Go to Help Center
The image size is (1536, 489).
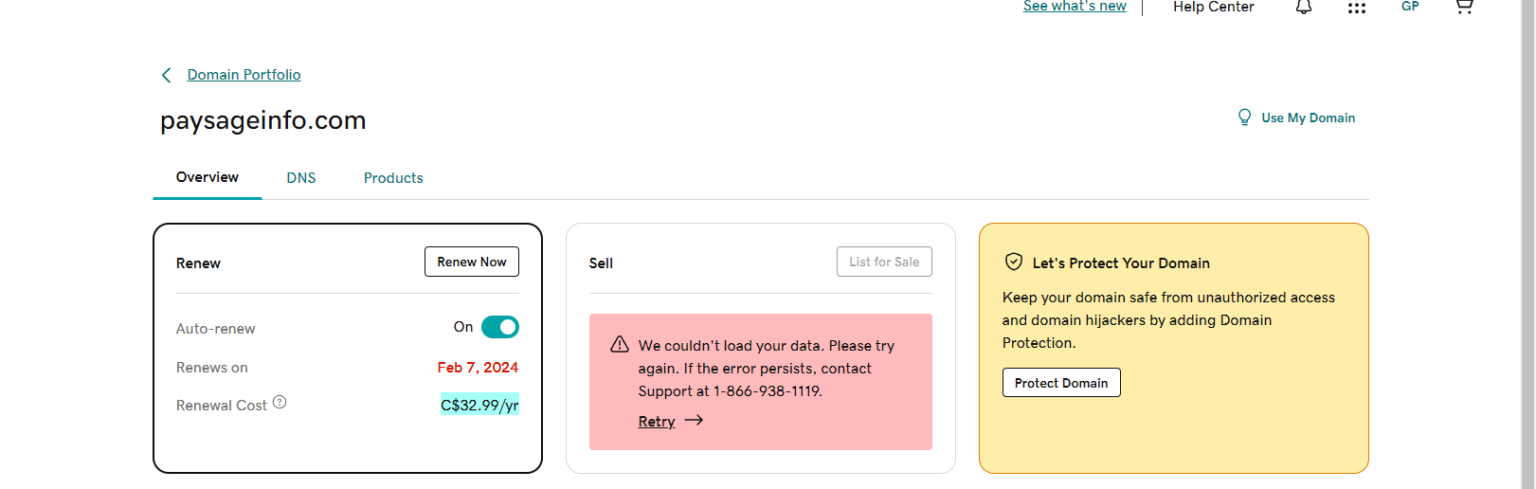[1213, 7]
